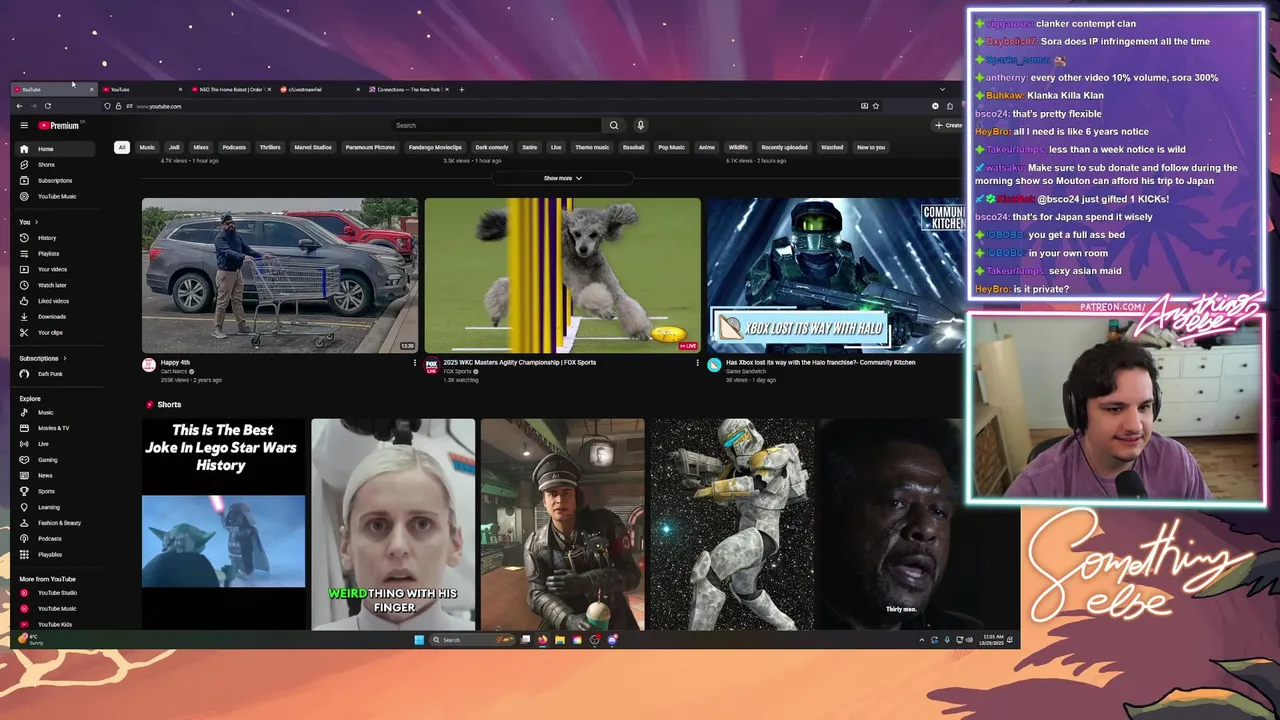This screenshot has height=720, width=1280.
Task: Open News in the Explore section
Action: [x=56, y=476]
